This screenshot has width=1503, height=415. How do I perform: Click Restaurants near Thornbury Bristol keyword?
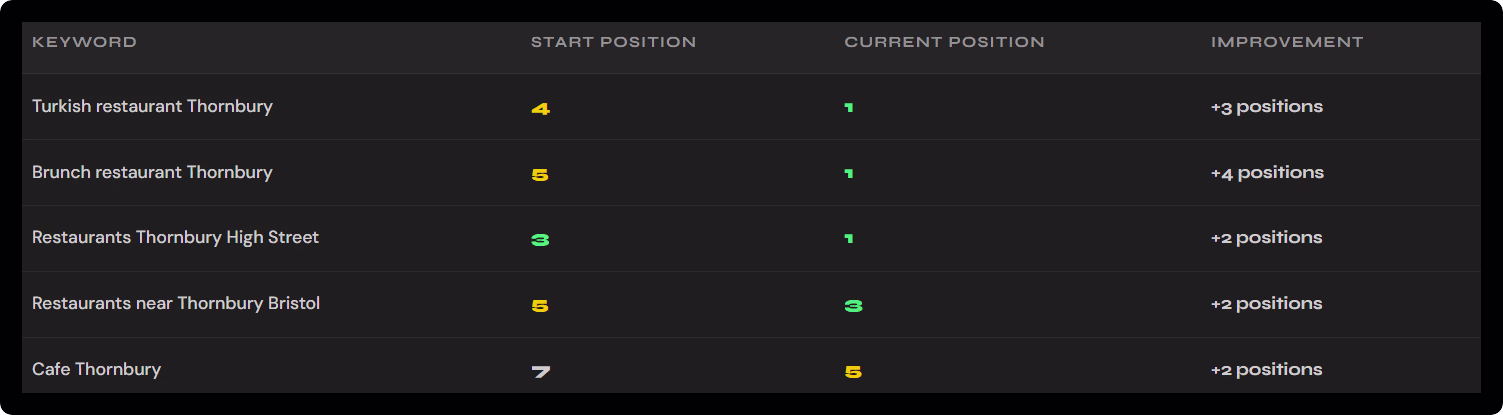[x=176, y=304]
